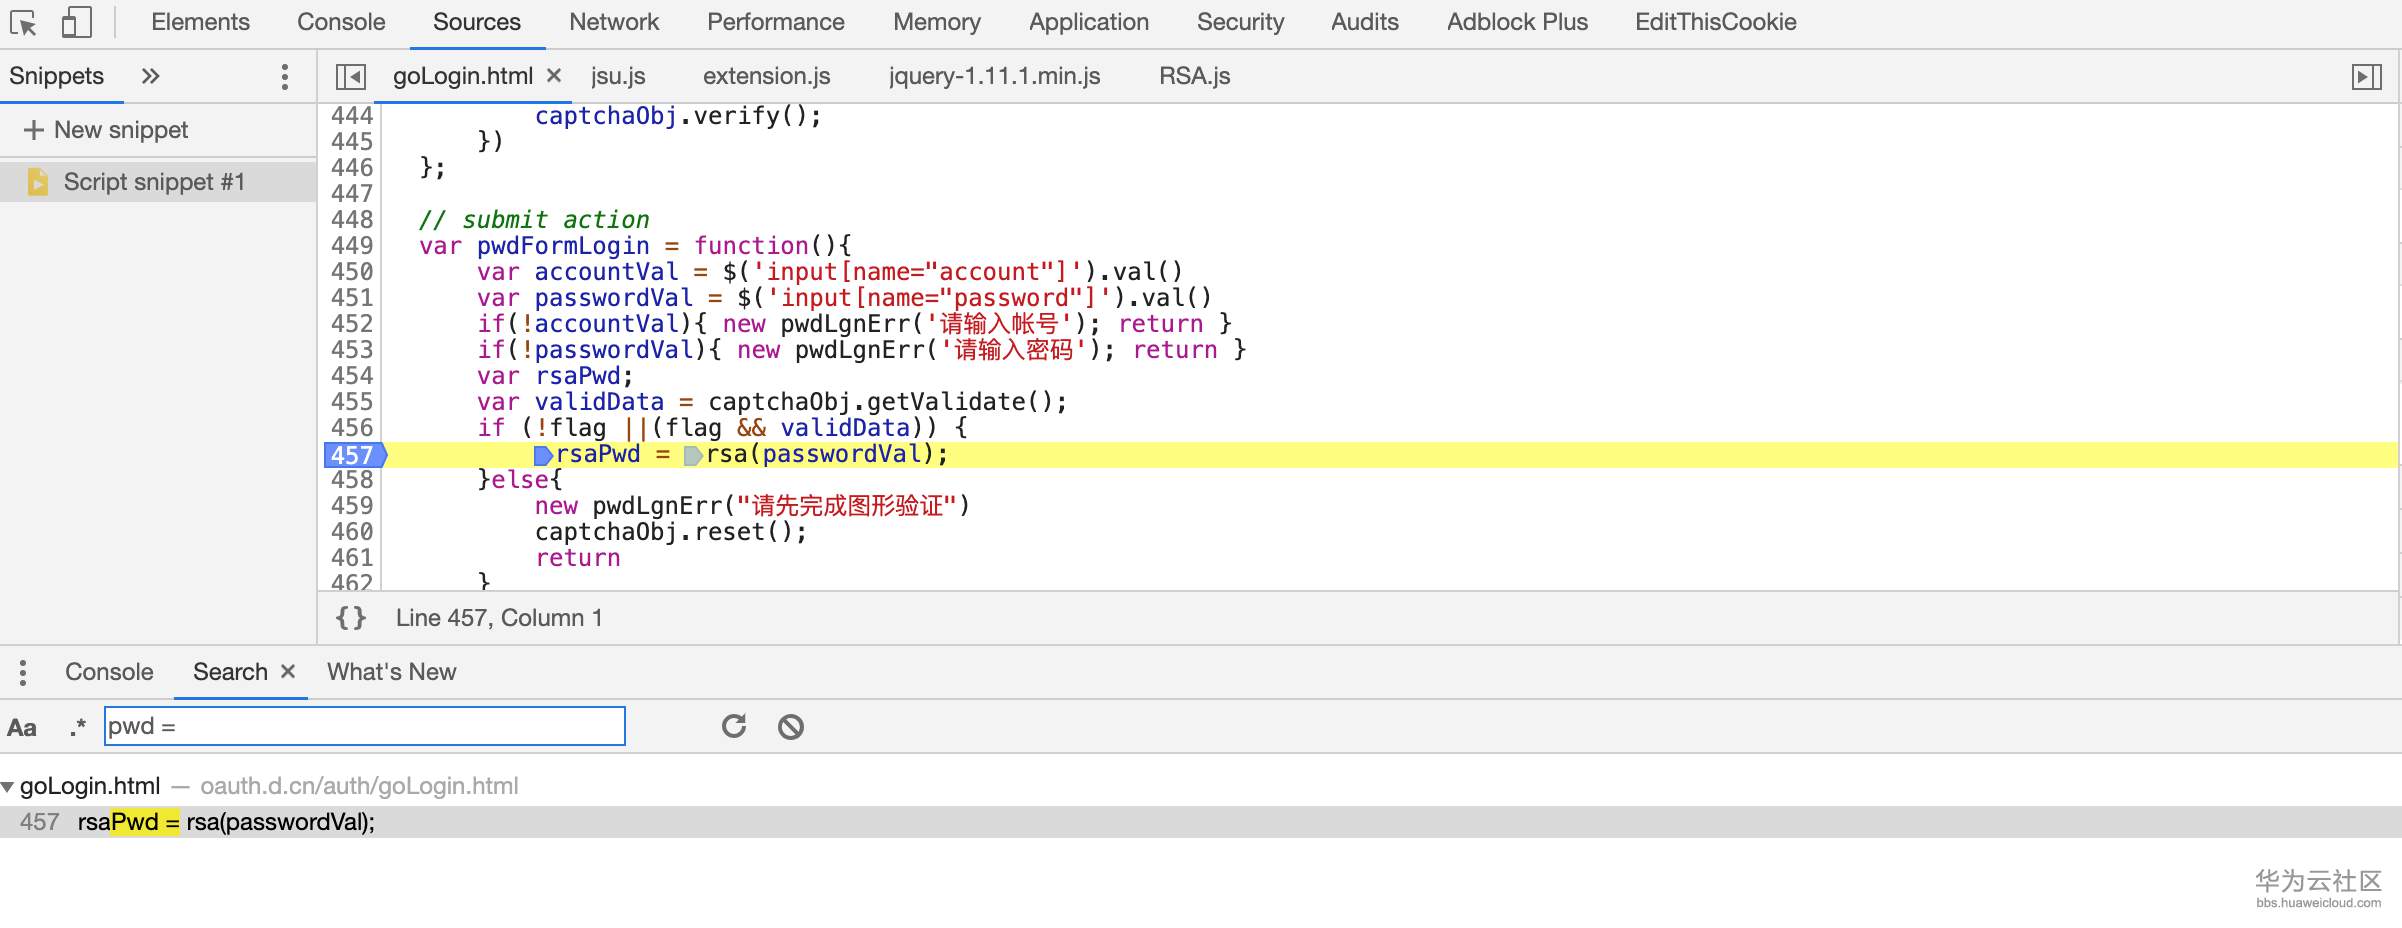
Task: Show the debugger sidebar pane
Action: [x=2366, y=77]
